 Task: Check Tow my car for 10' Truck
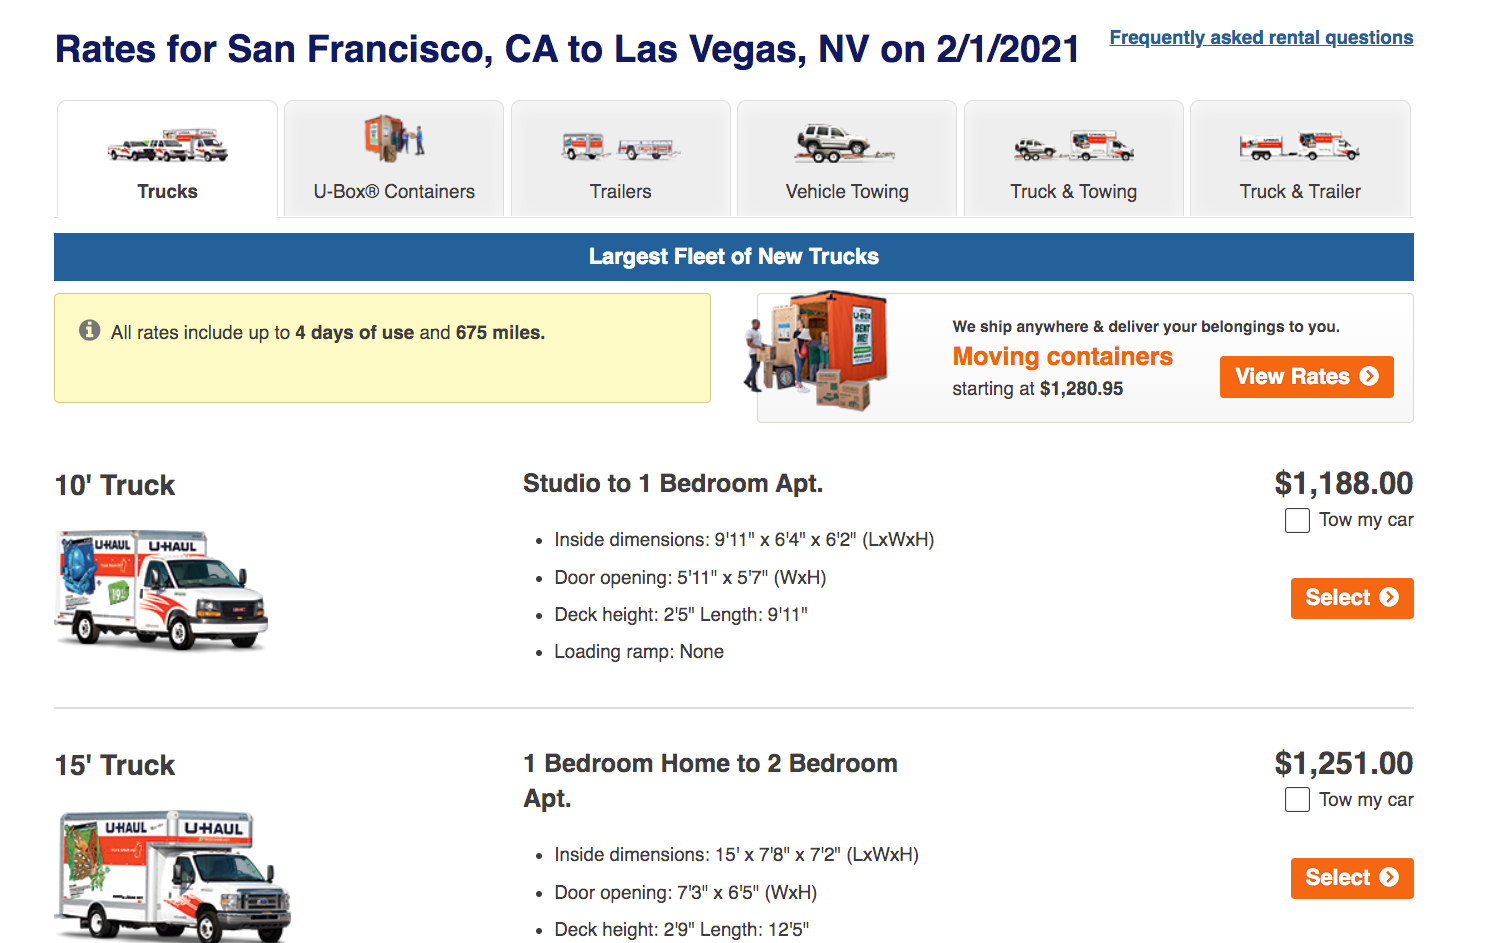tap(1297, 521)
